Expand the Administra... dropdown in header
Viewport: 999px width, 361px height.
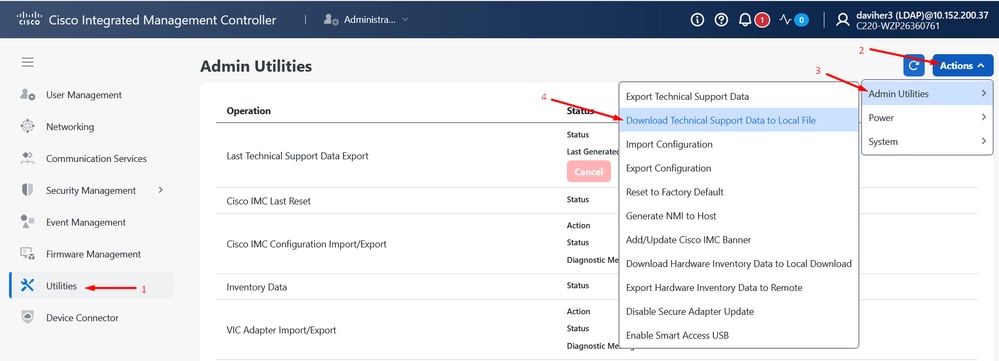pos(366,20)
